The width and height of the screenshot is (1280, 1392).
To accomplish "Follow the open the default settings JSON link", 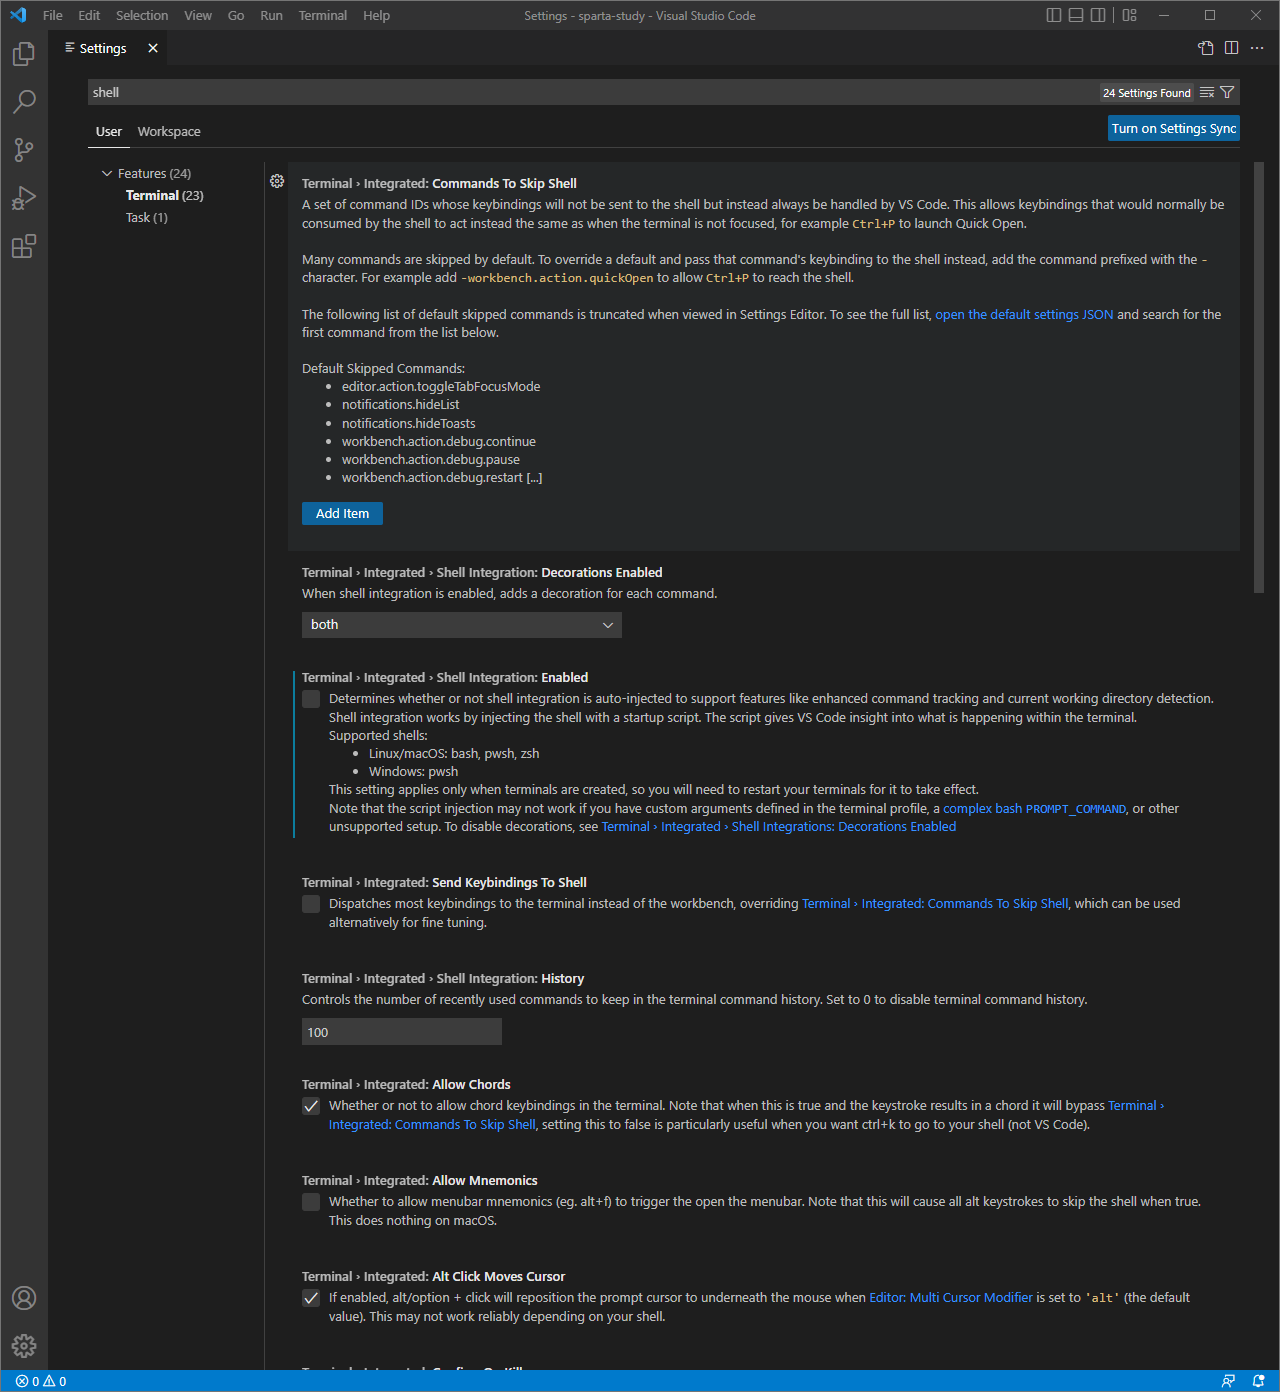I will click(x=1024, y=314).
